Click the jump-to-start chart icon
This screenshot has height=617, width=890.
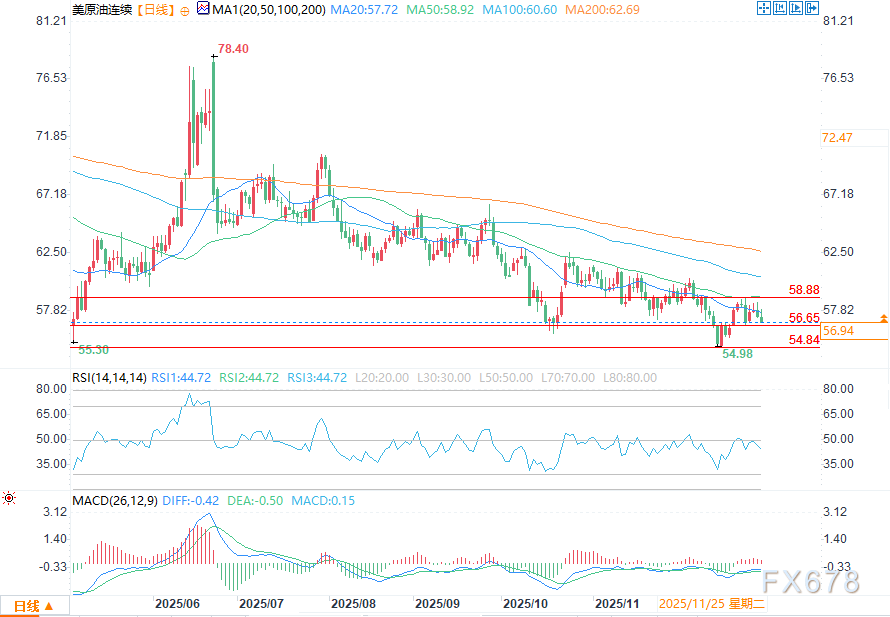pos(780,9)
